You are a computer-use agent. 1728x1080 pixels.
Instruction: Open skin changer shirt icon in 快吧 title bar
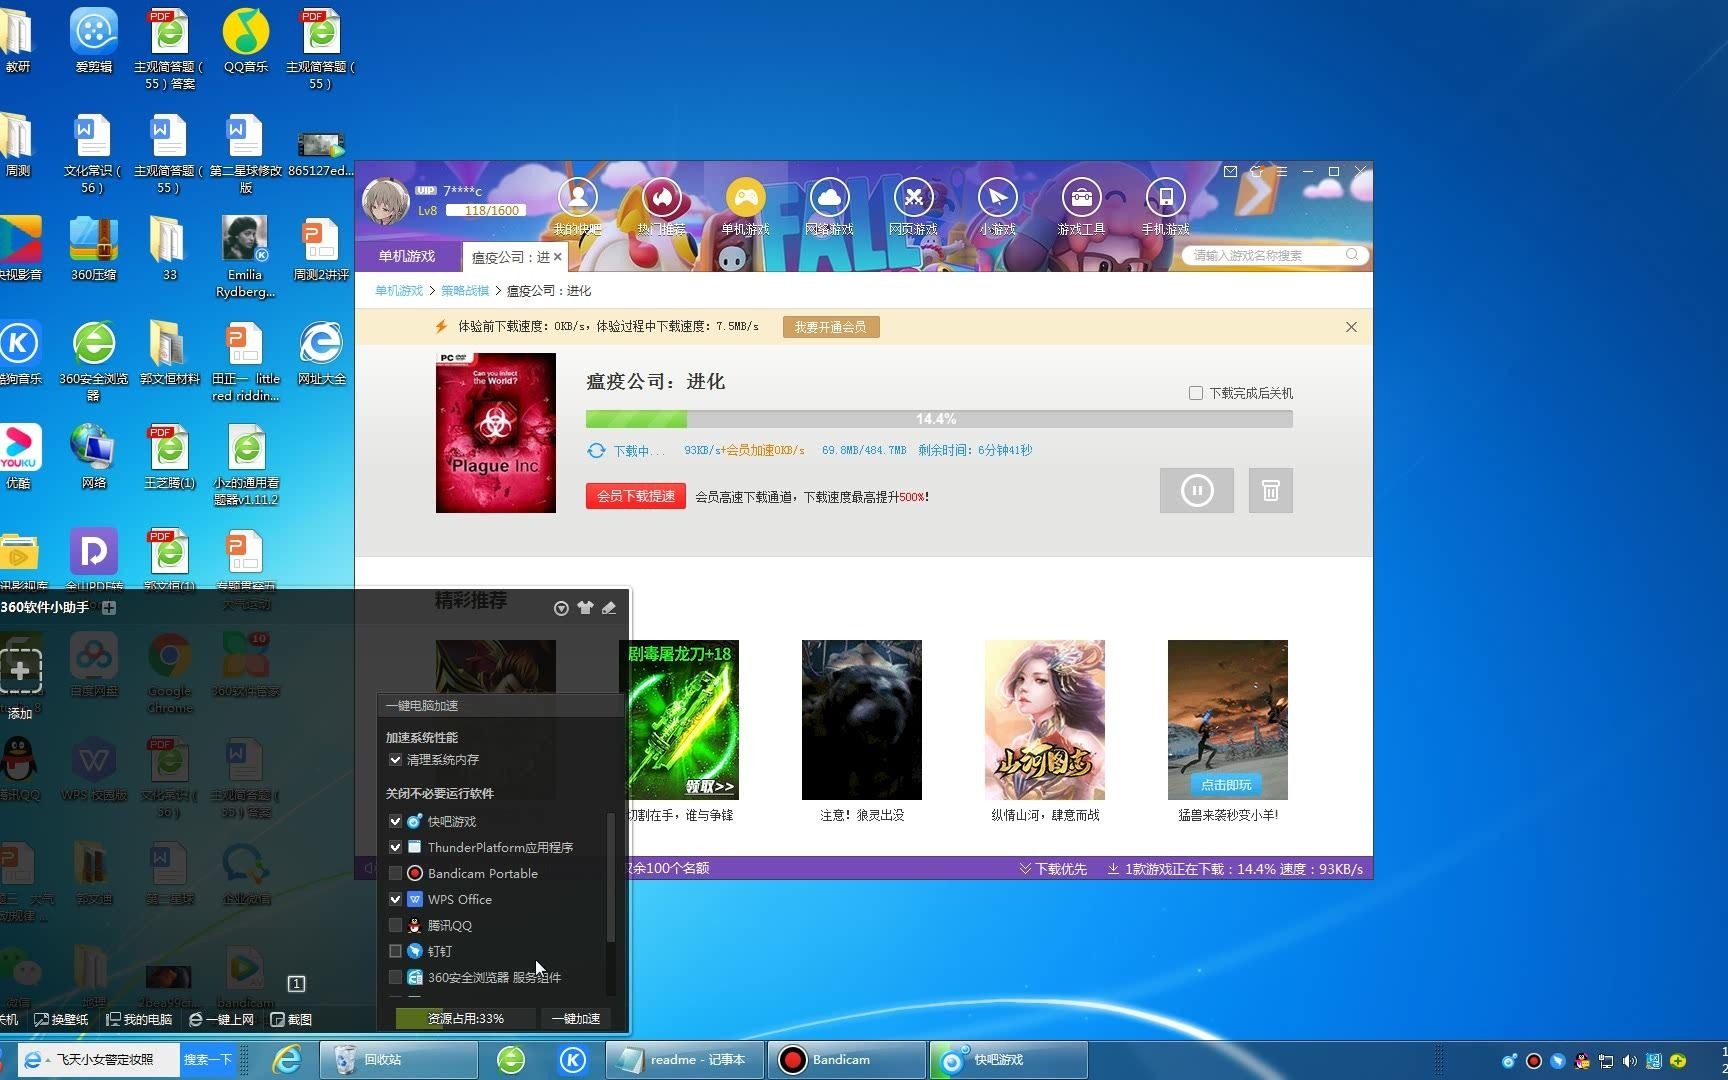pos(1256,172)
